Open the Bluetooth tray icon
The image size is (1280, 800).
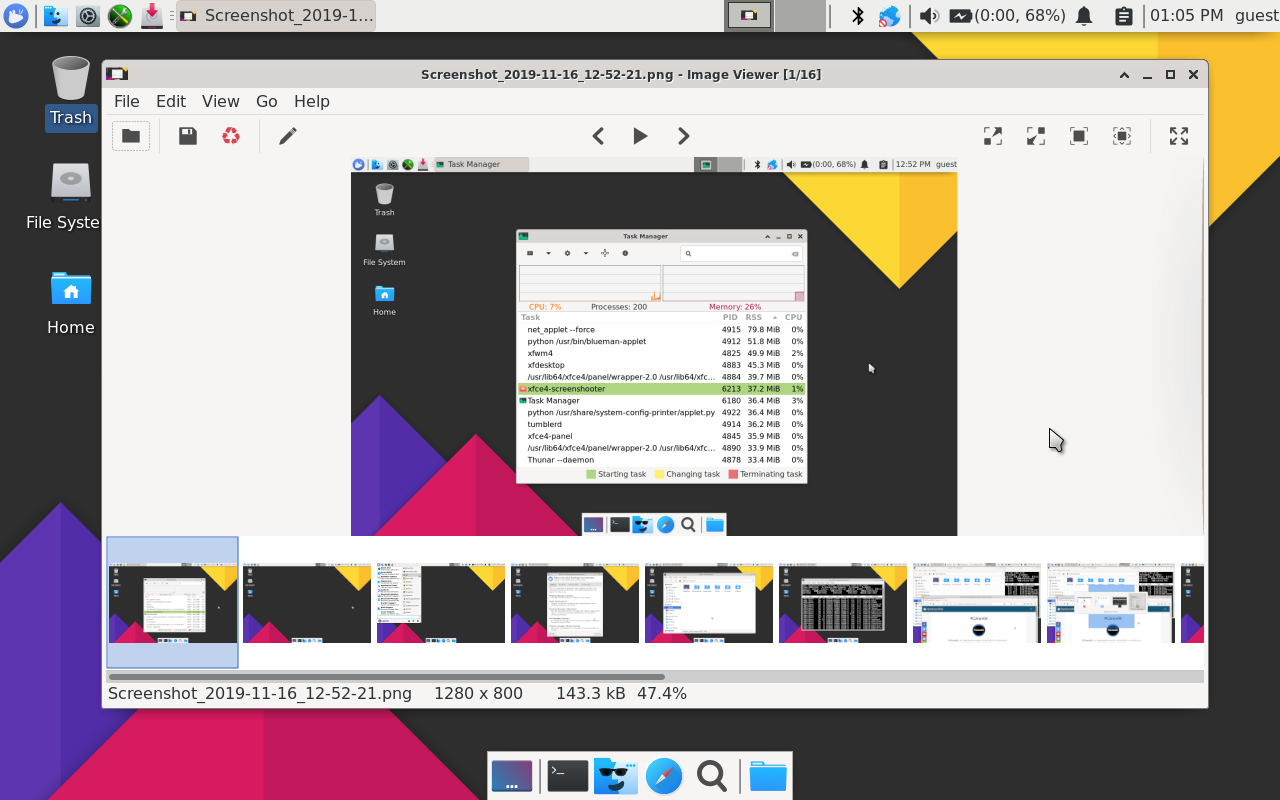857,15
